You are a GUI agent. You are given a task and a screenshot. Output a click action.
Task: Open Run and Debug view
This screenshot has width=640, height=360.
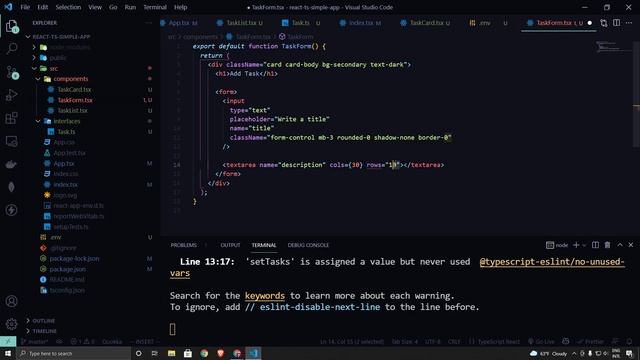pyautogui.click(x=11, y=95)
